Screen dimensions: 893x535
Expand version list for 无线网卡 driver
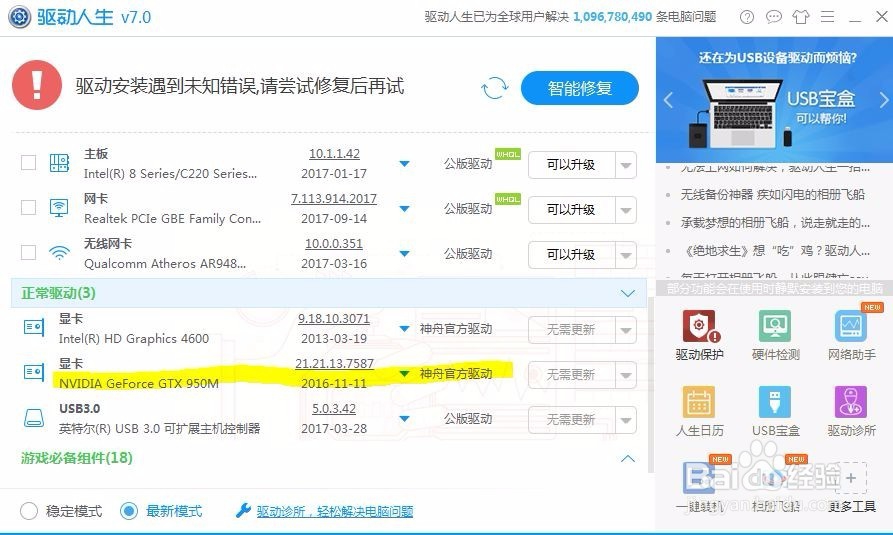coord(404,254)
